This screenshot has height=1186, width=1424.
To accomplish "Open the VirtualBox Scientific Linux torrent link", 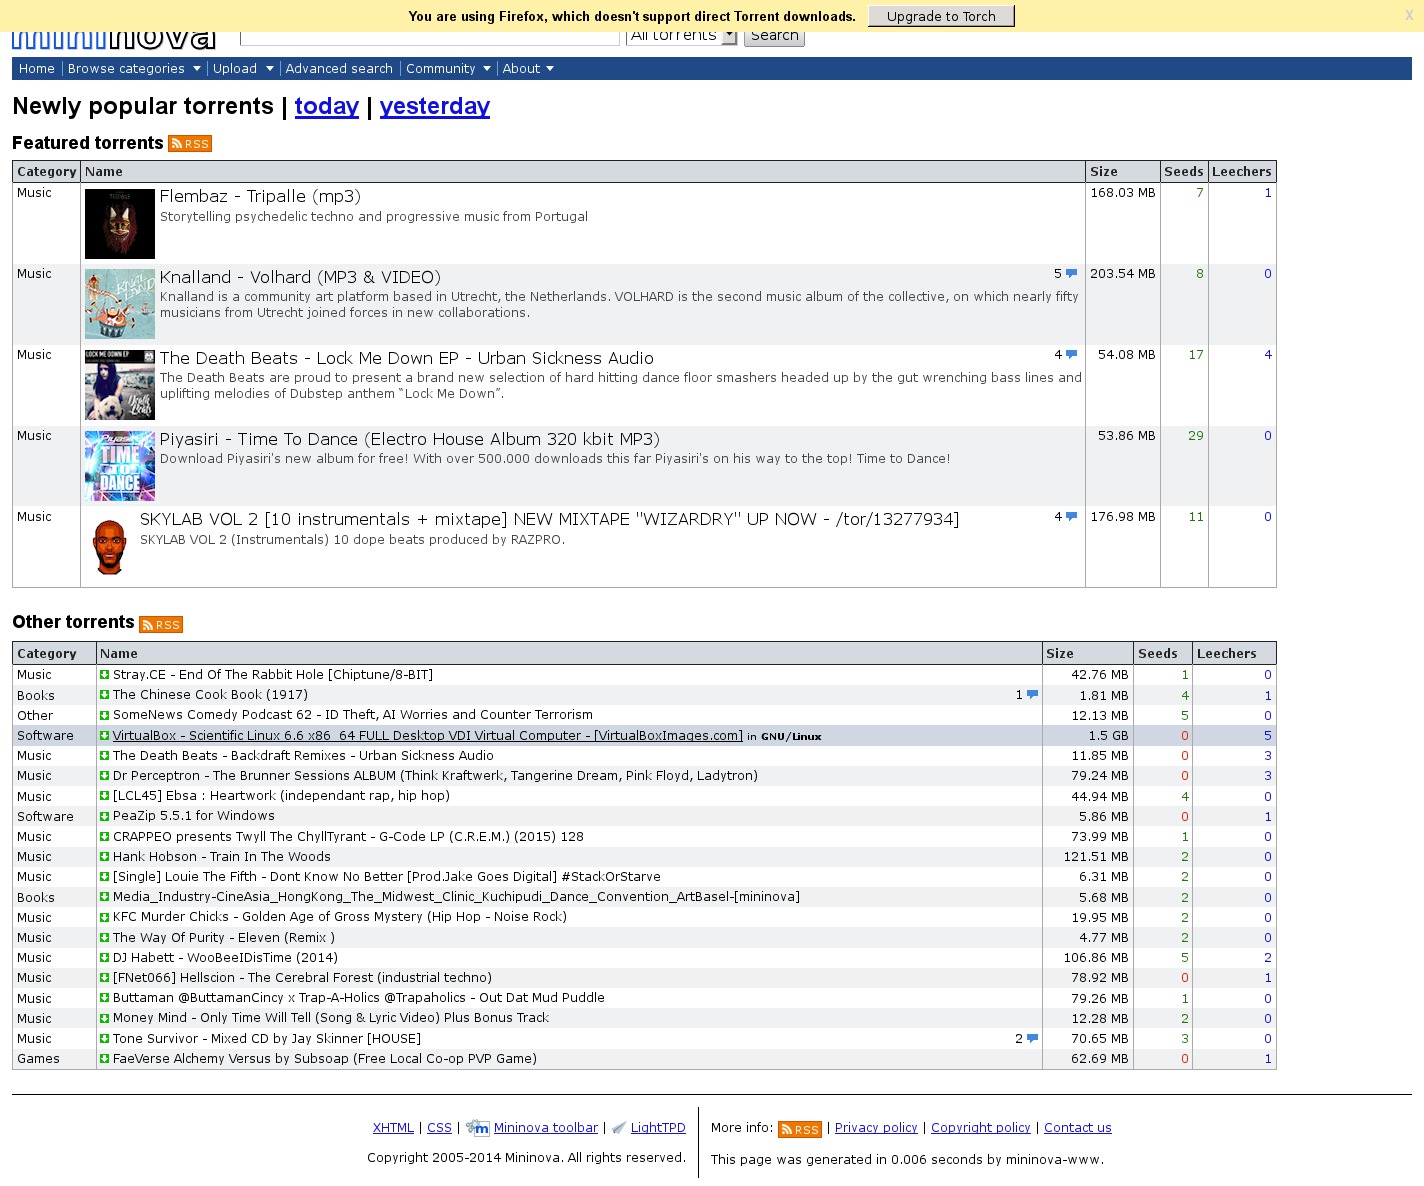I will pyautogui.click(x=427, y=736).
